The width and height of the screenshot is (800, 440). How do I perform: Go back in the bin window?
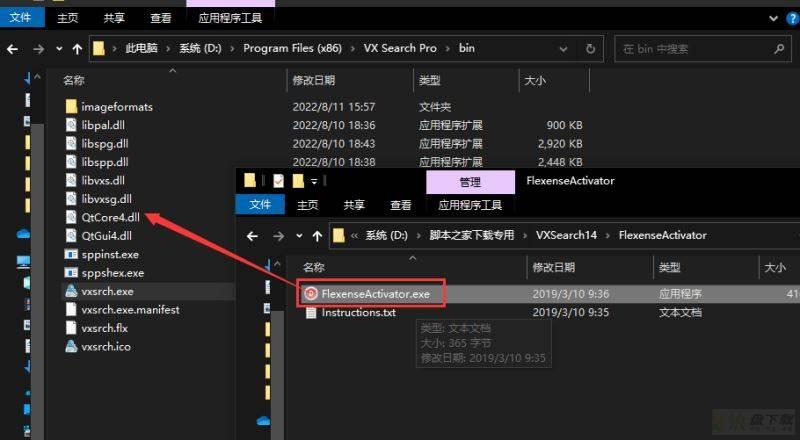coord(12,49)
